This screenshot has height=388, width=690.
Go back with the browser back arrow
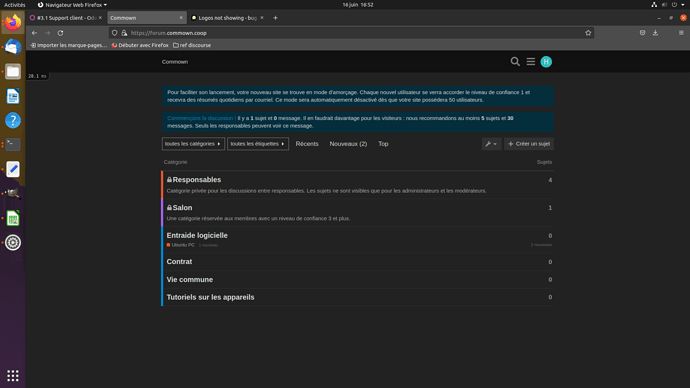pyautogui.click(x=34, y=33)
